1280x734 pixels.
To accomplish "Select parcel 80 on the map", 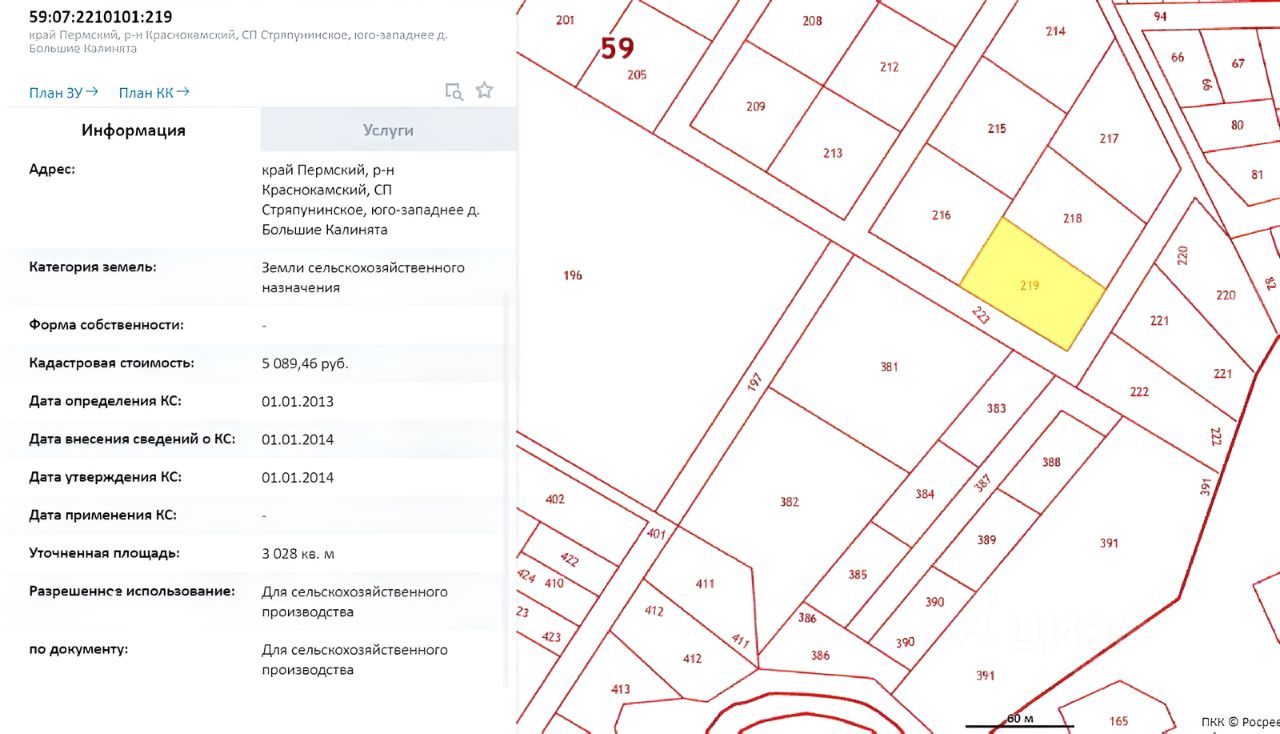I will (x=1237, y=125).
